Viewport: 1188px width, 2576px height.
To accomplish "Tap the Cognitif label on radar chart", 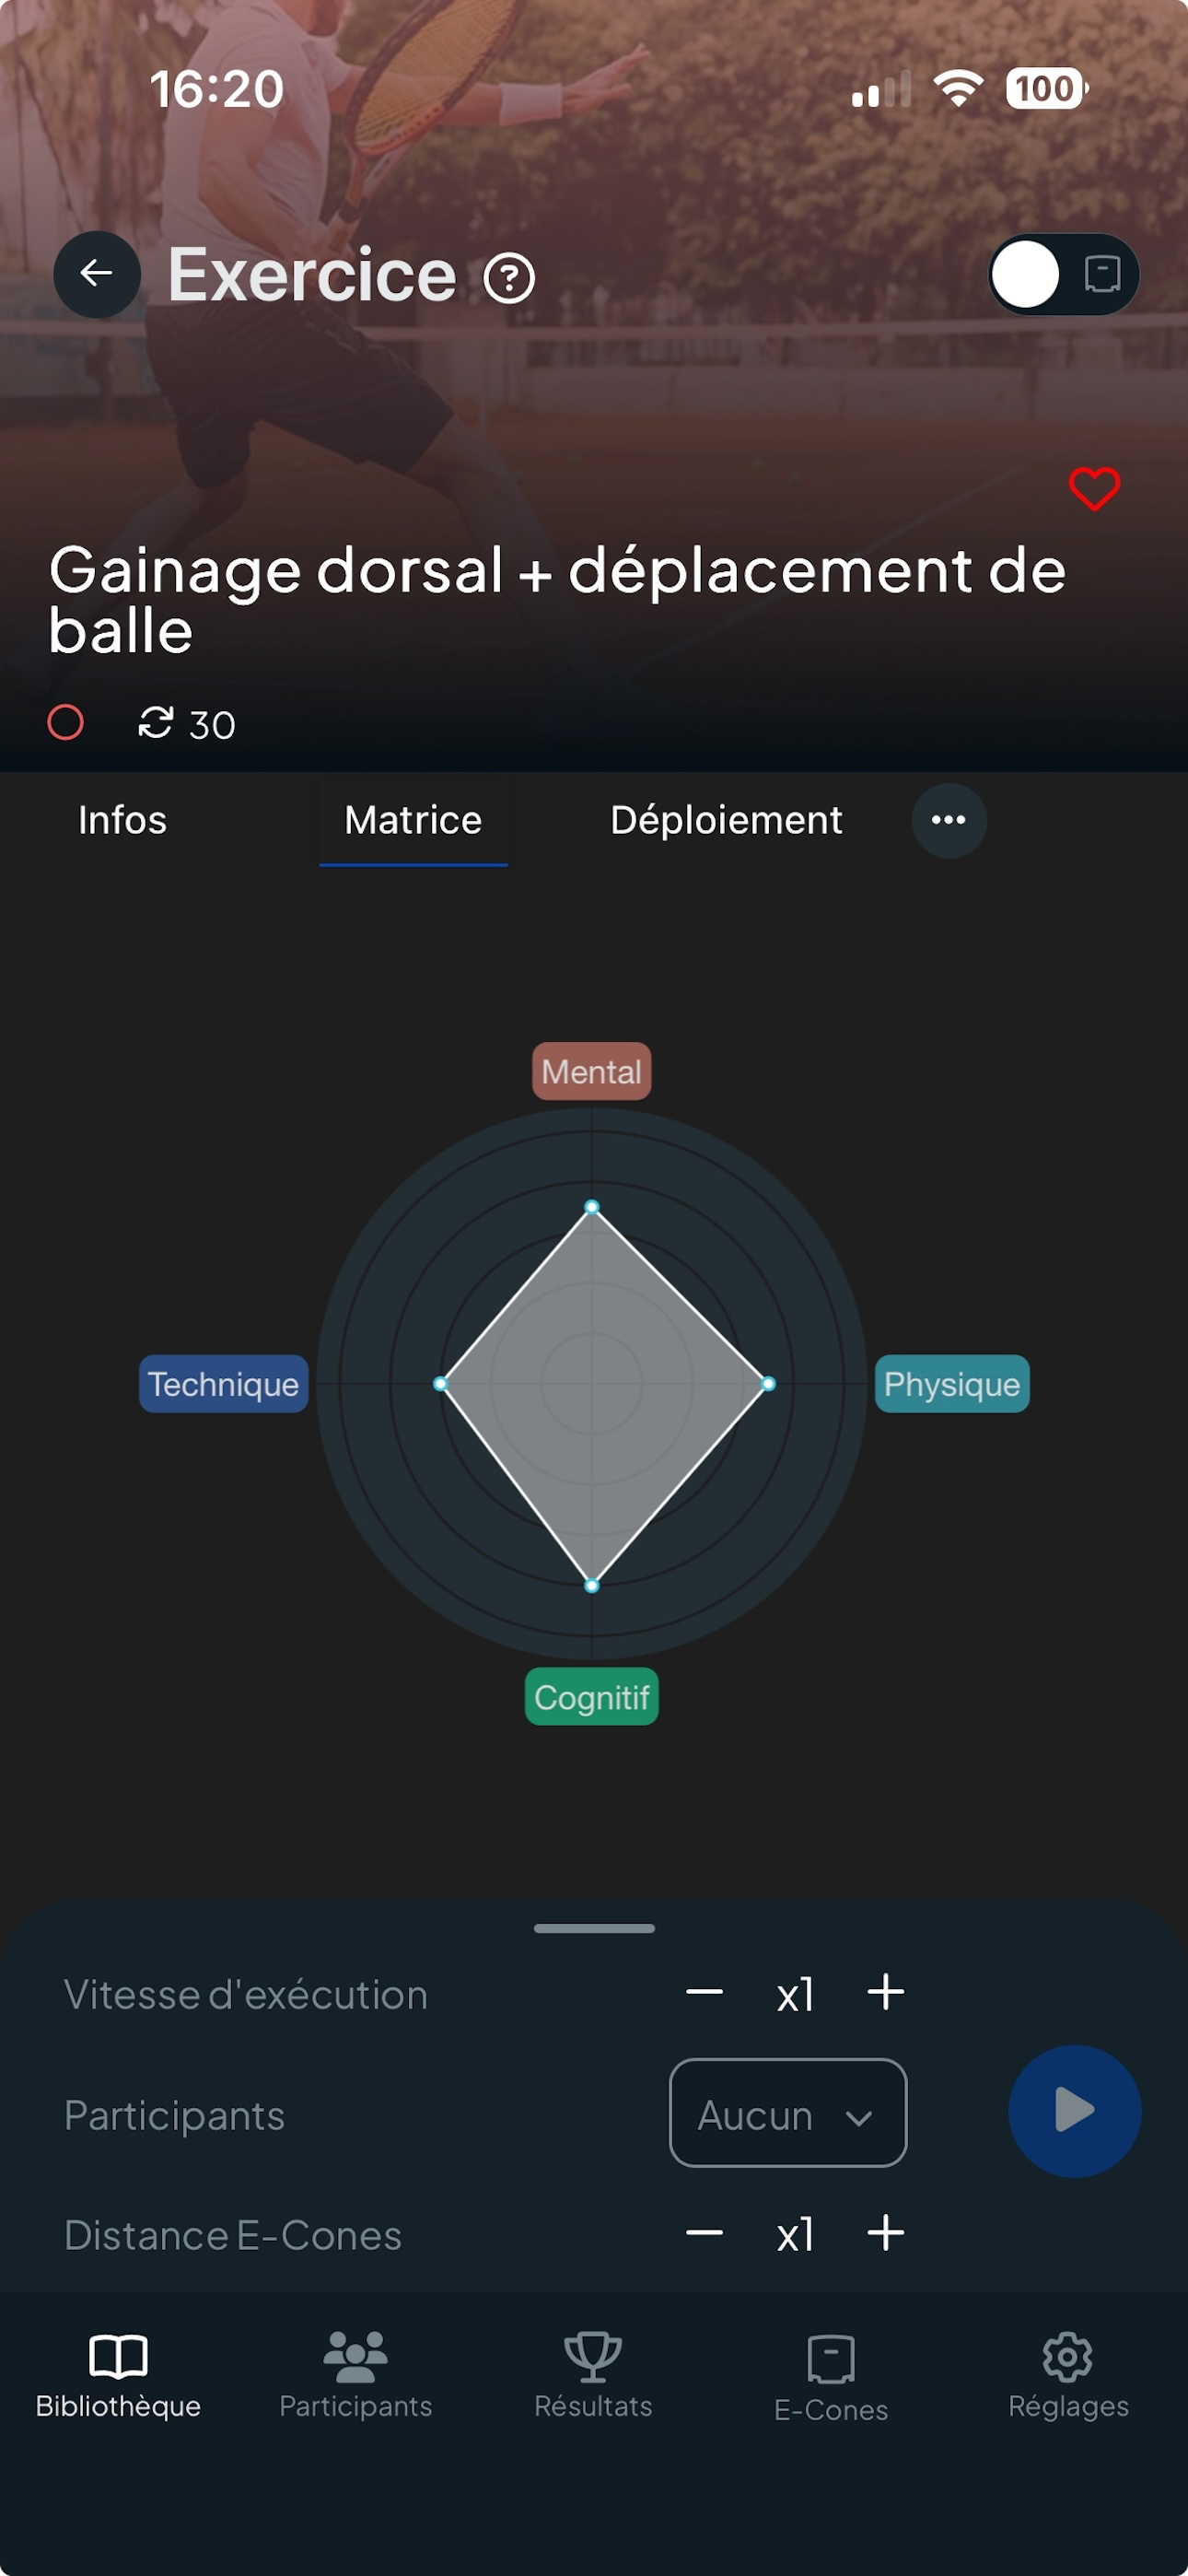I will click(x=591, y=1696).
